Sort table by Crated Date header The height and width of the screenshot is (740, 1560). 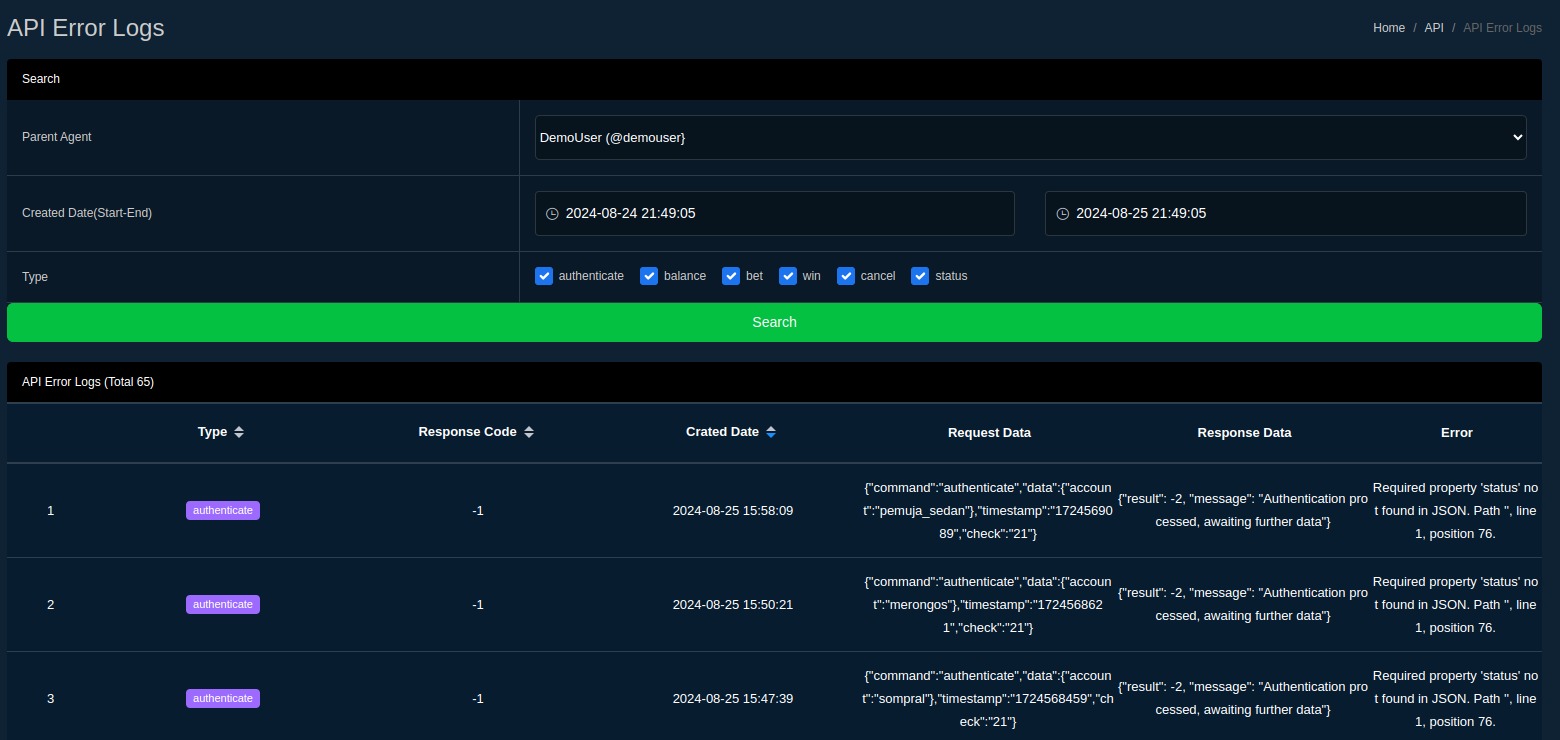pos(722,432)
